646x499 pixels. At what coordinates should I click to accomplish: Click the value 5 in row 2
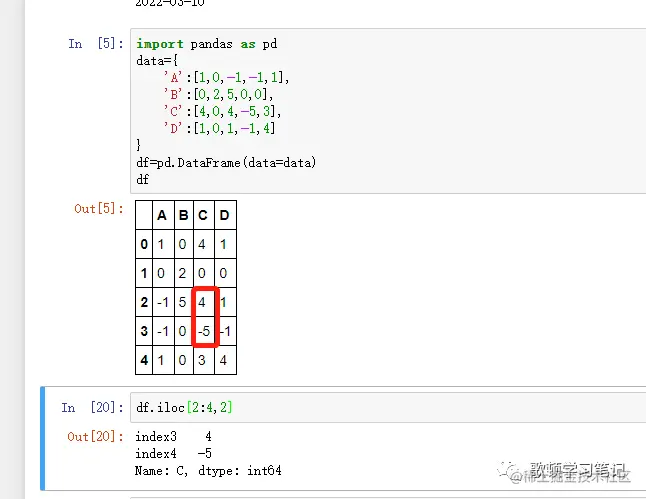click(183, 302)
